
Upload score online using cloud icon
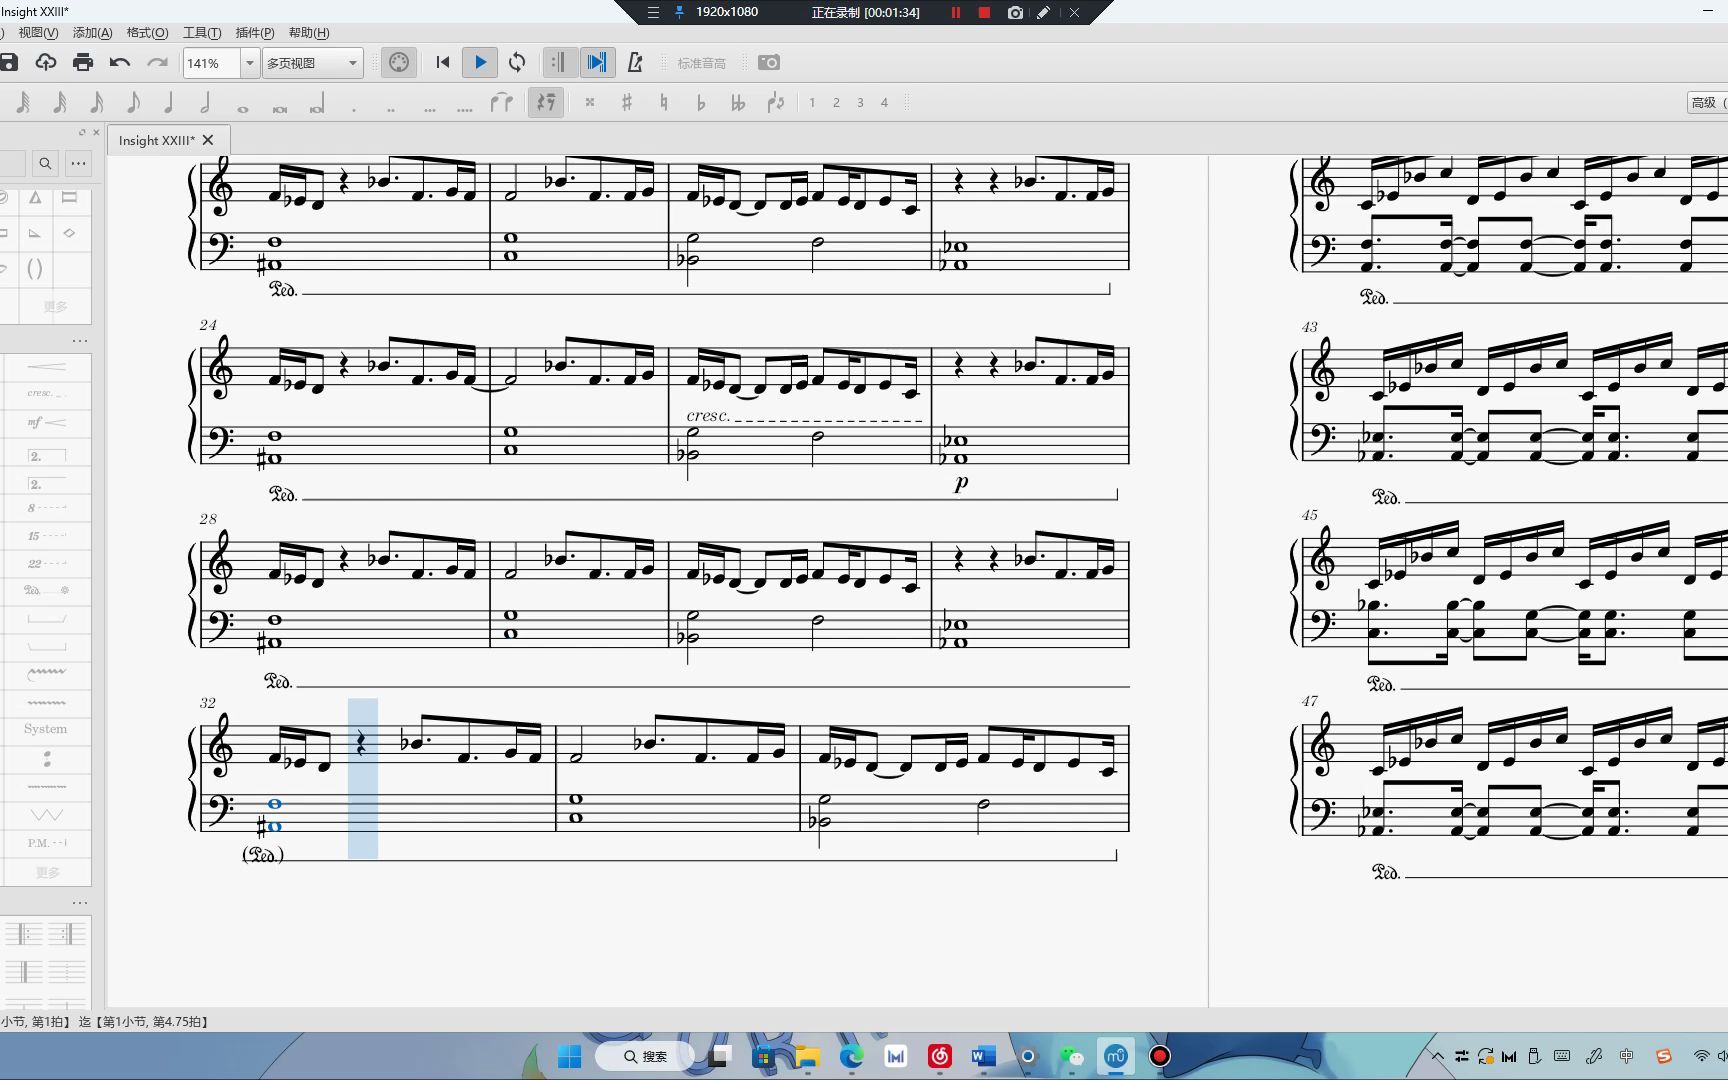pyautogui.click(x=45, y=62)
